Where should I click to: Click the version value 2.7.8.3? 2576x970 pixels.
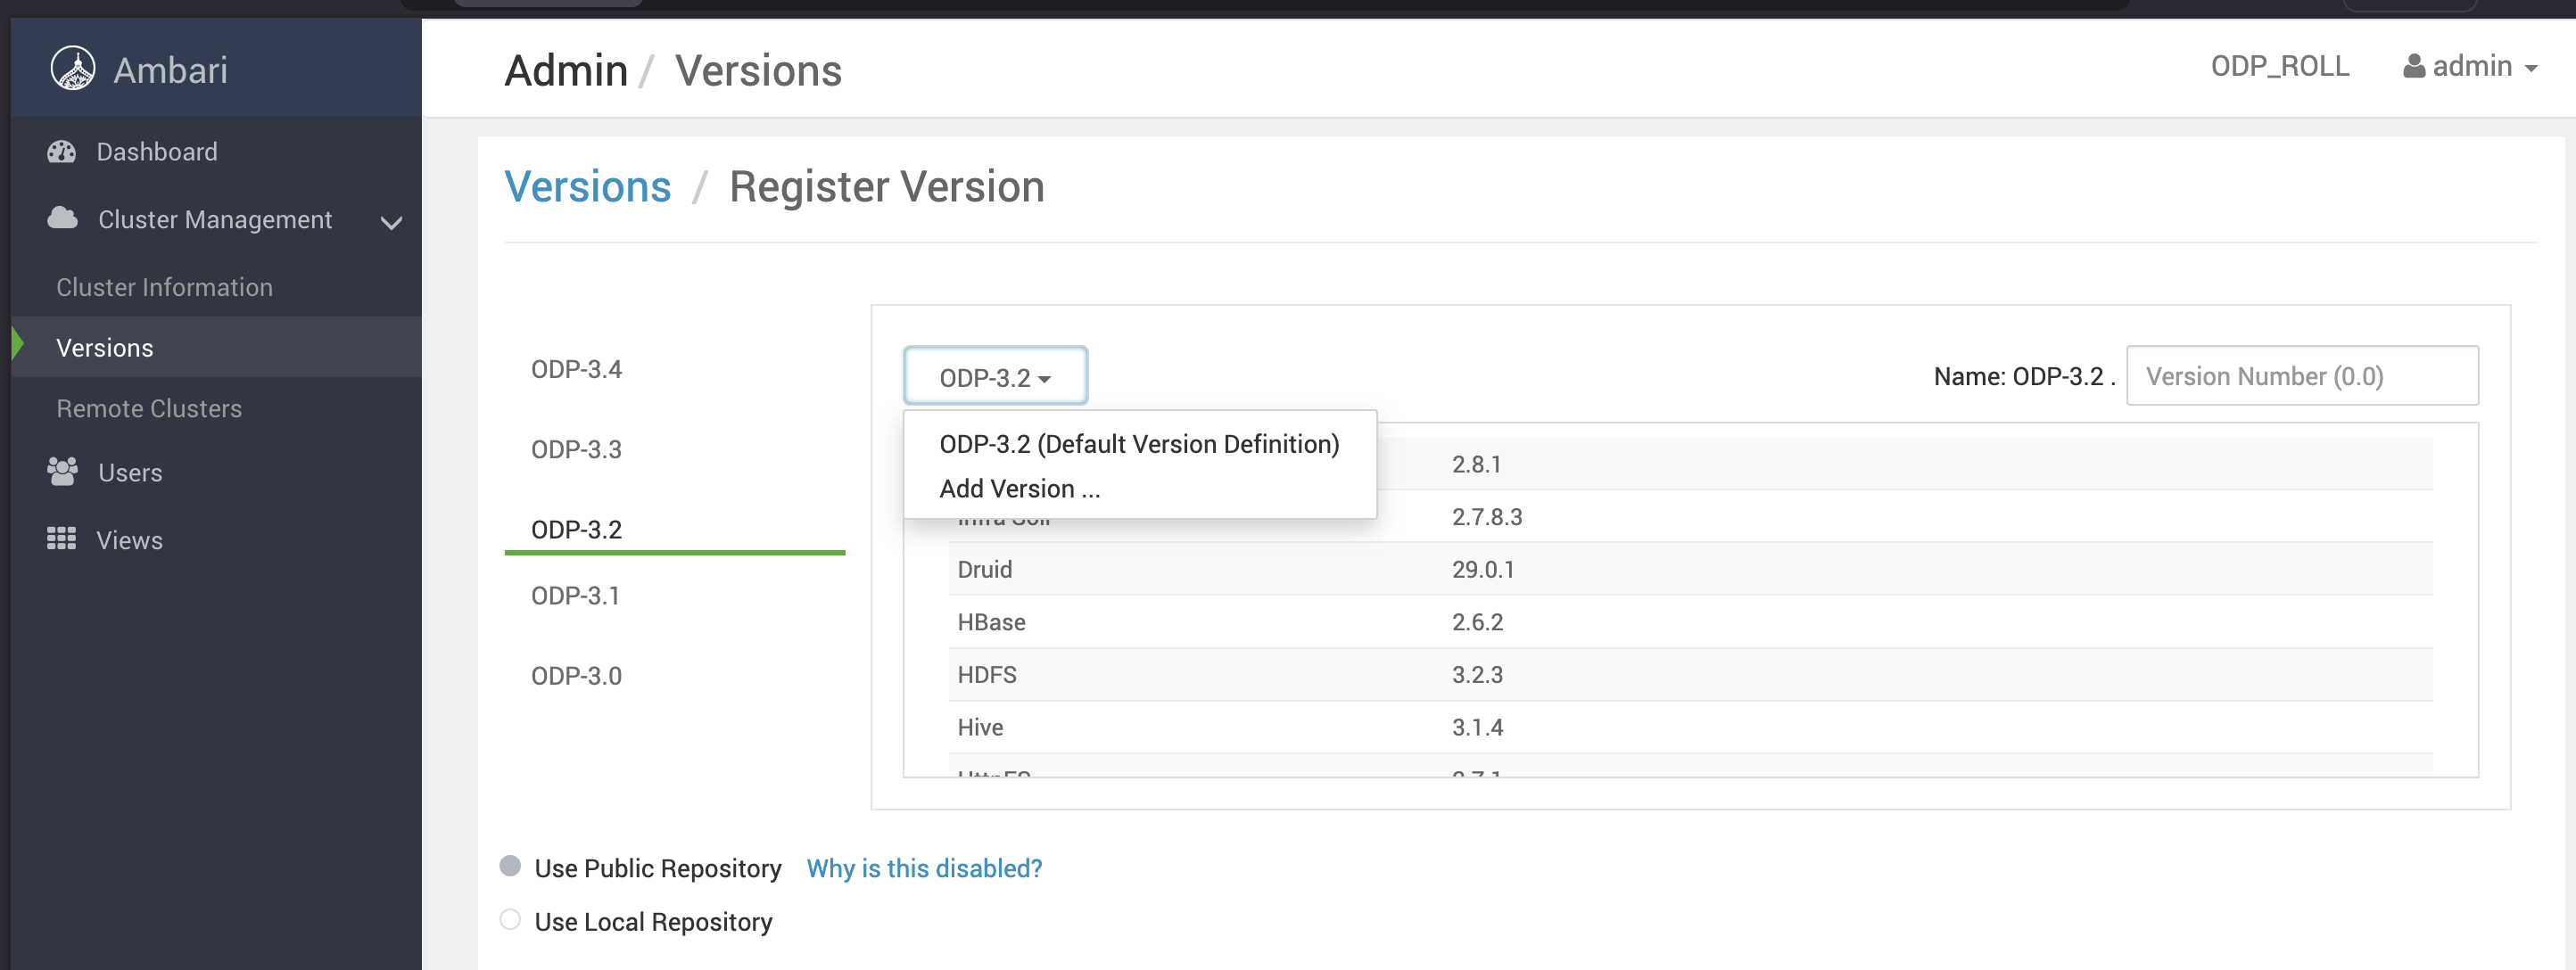click(x=1487, y=517)
